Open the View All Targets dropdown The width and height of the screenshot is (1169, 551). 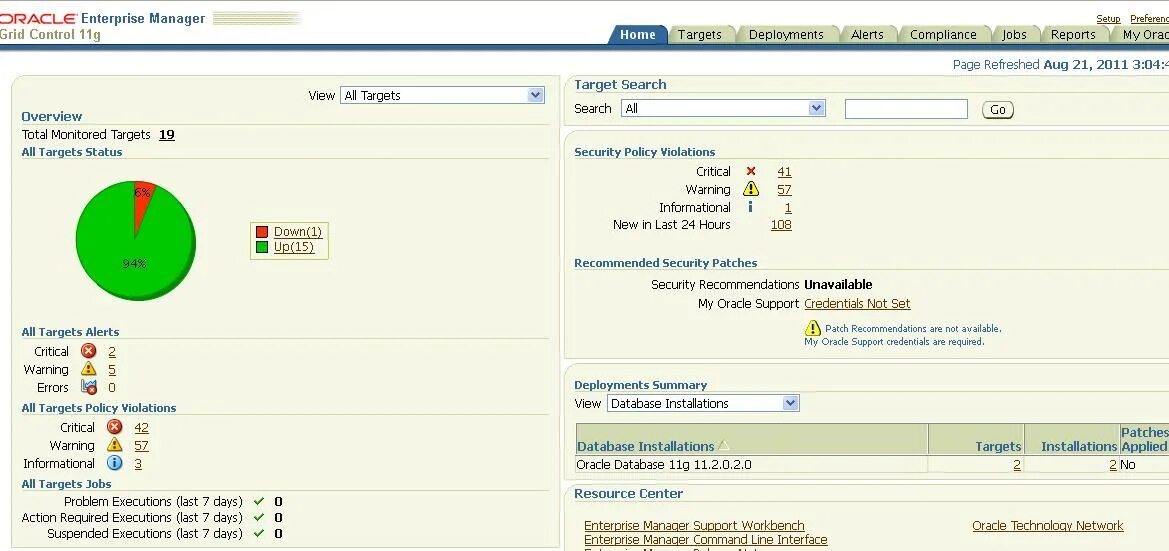click(x=442, y=95)
